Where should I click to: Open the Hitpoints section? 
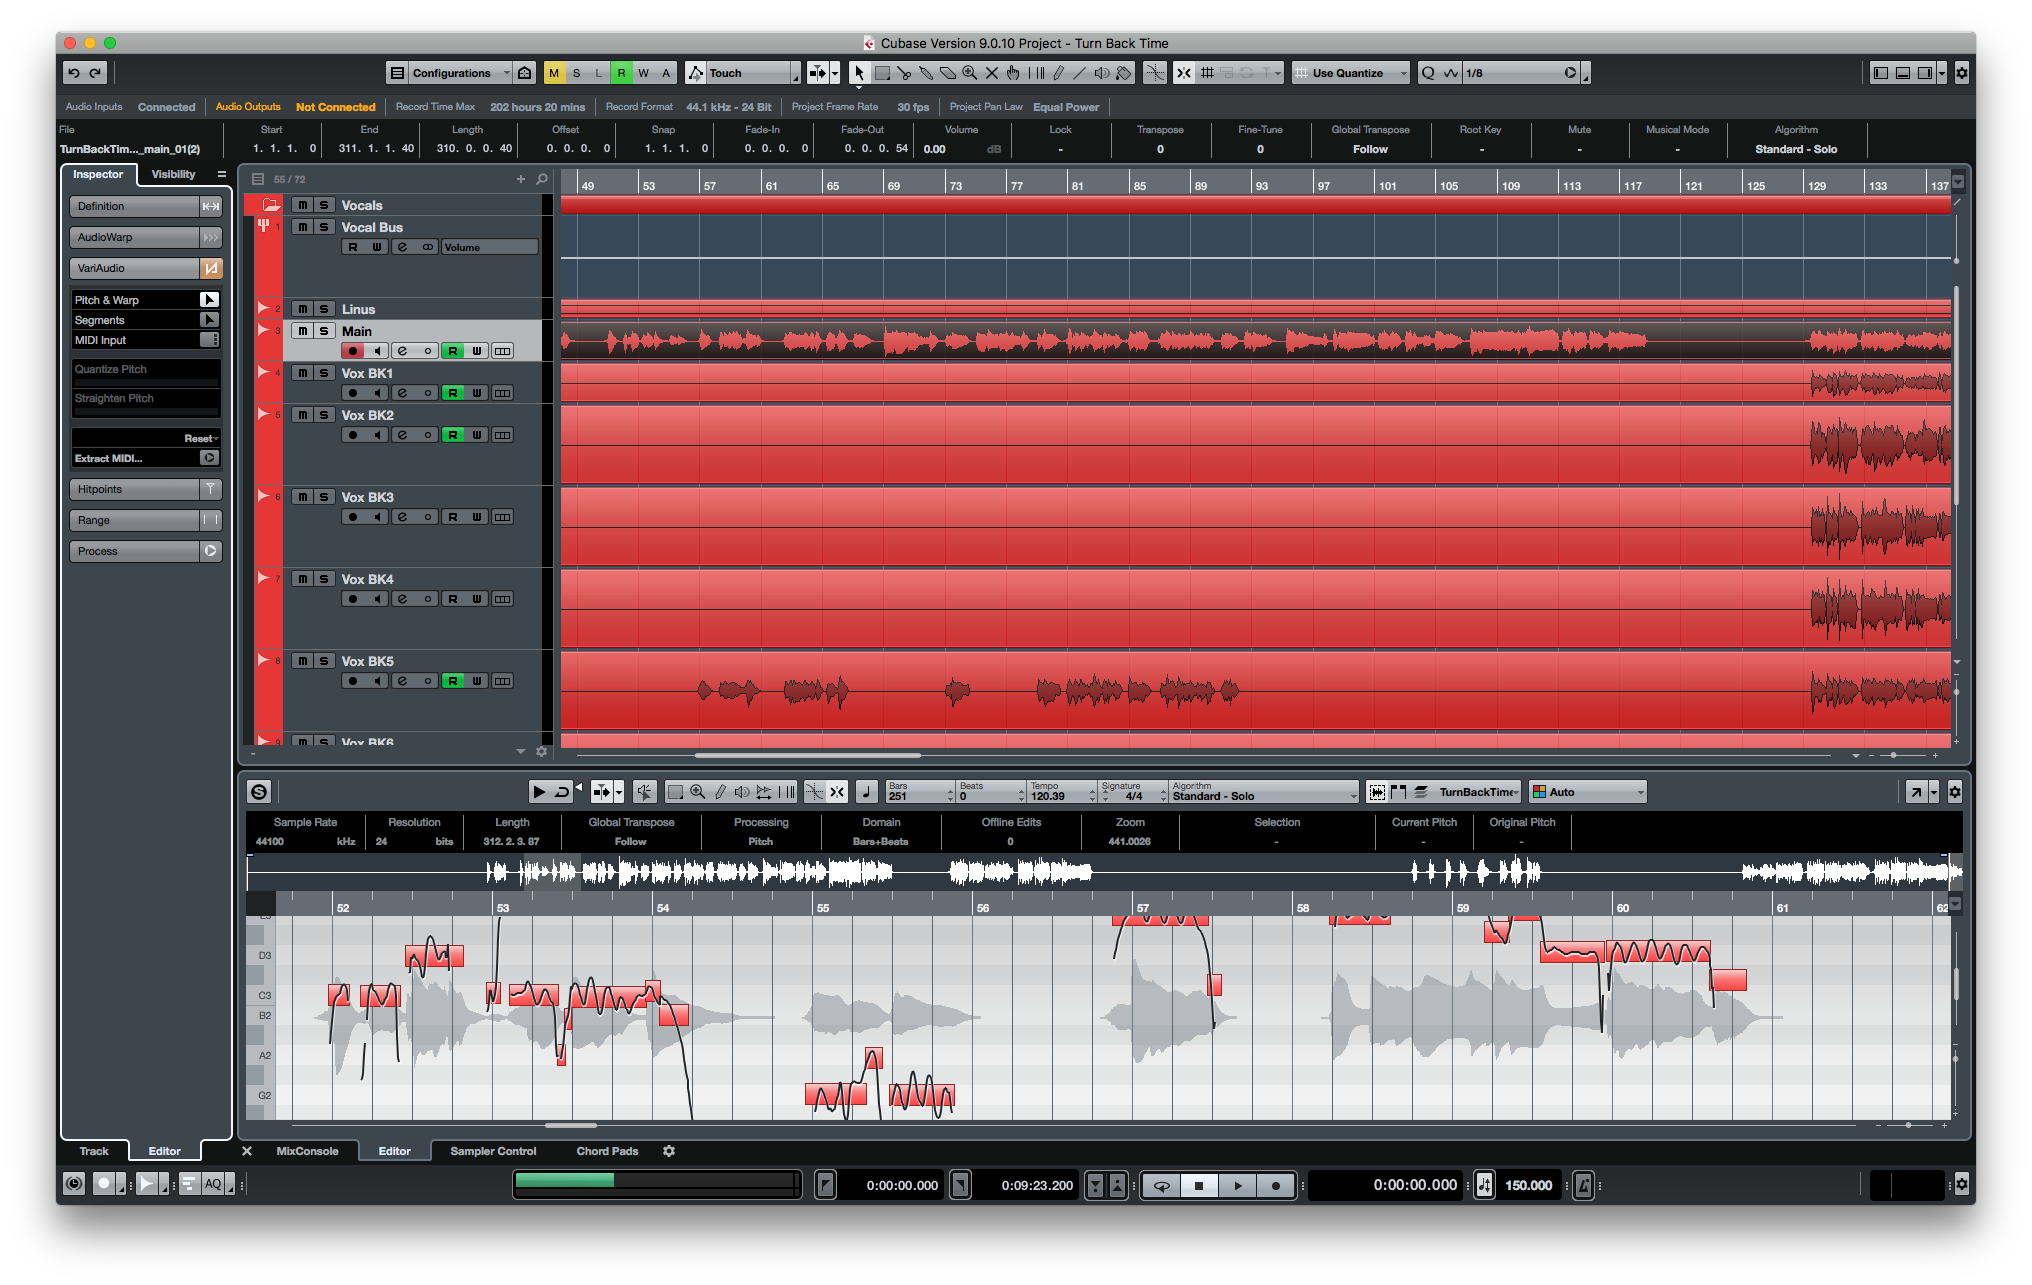click(x=145, y=489)
